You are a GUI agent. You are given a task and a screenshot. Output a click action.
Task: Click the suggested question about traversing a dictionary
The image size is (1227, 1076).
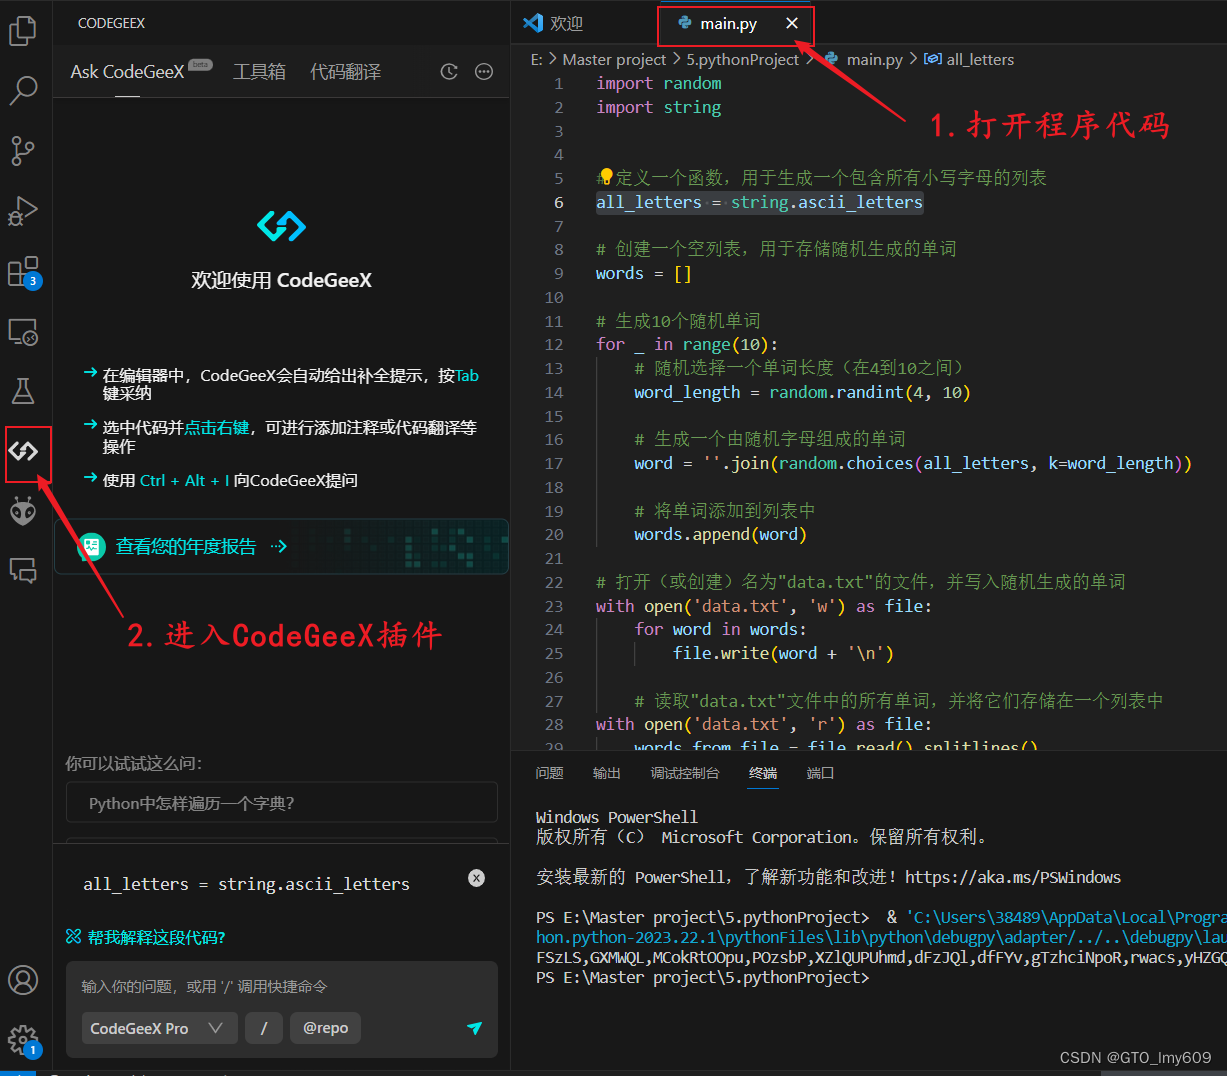[x=281, y=803]
